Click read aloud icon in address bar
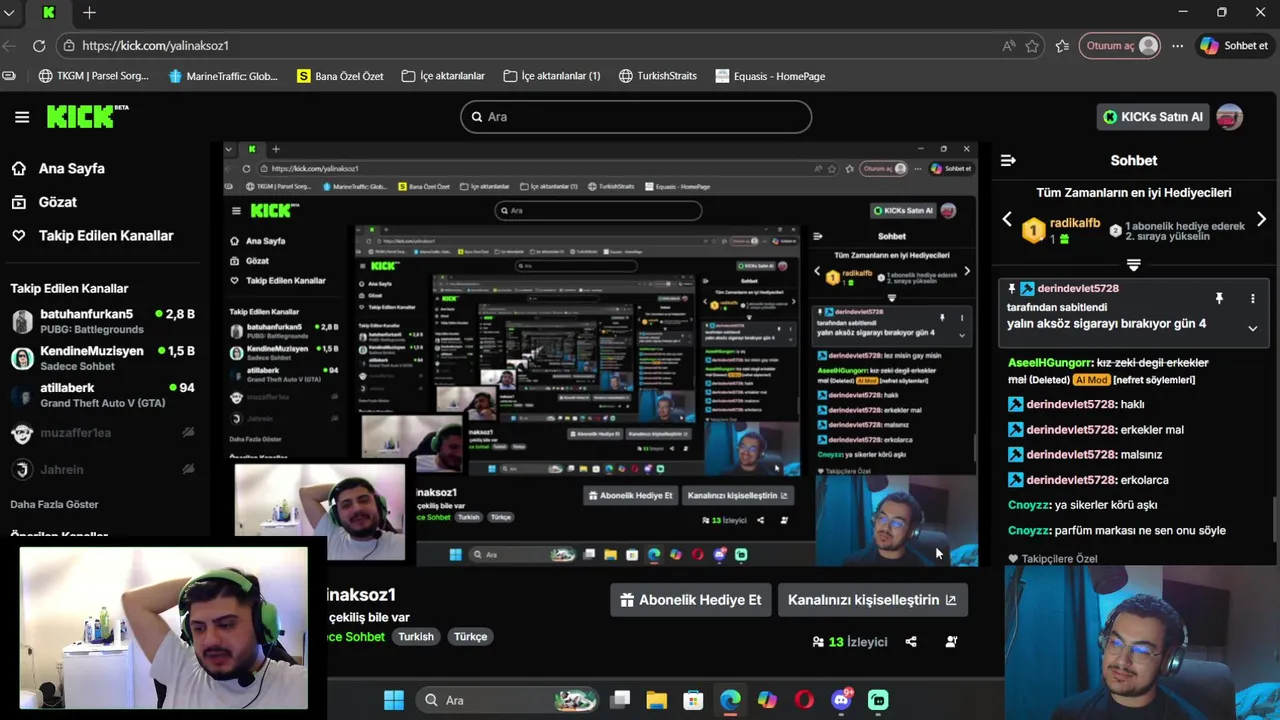1280x720 pixels. coord(1008,46)
